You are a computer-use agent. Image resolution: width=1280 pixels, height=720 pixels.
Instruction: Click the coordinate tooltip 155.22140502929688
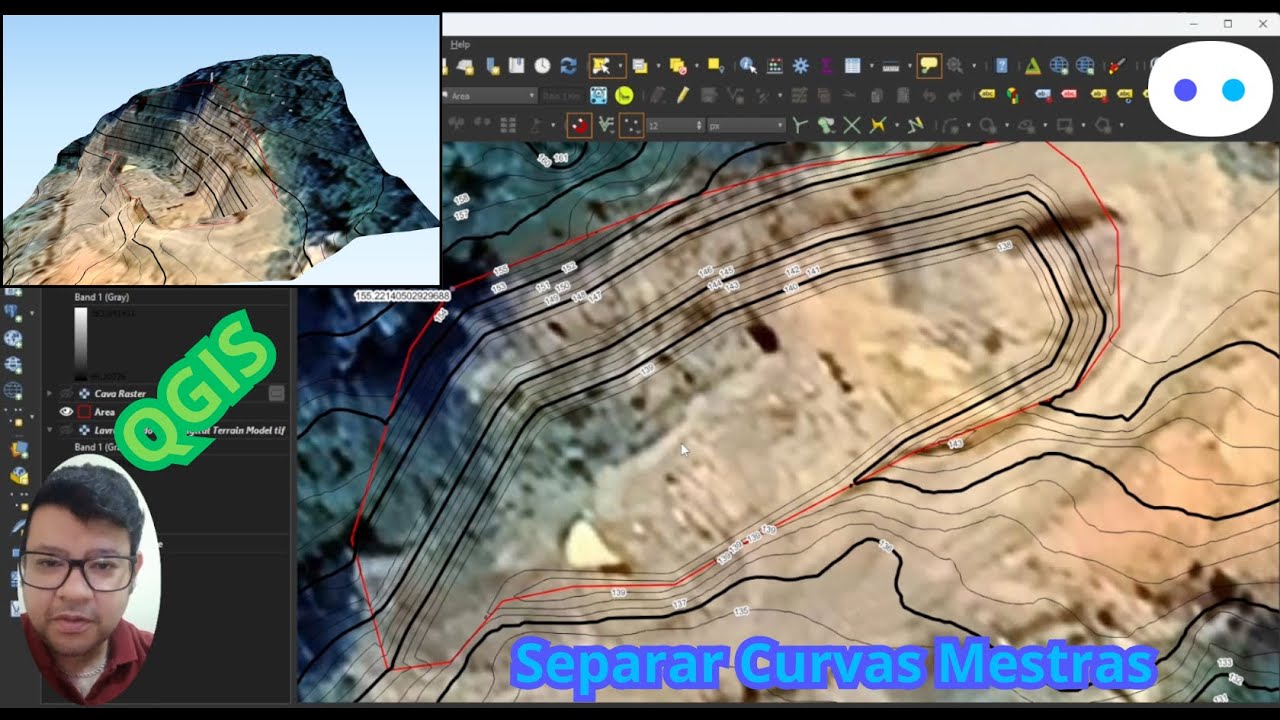coord(403,296)
